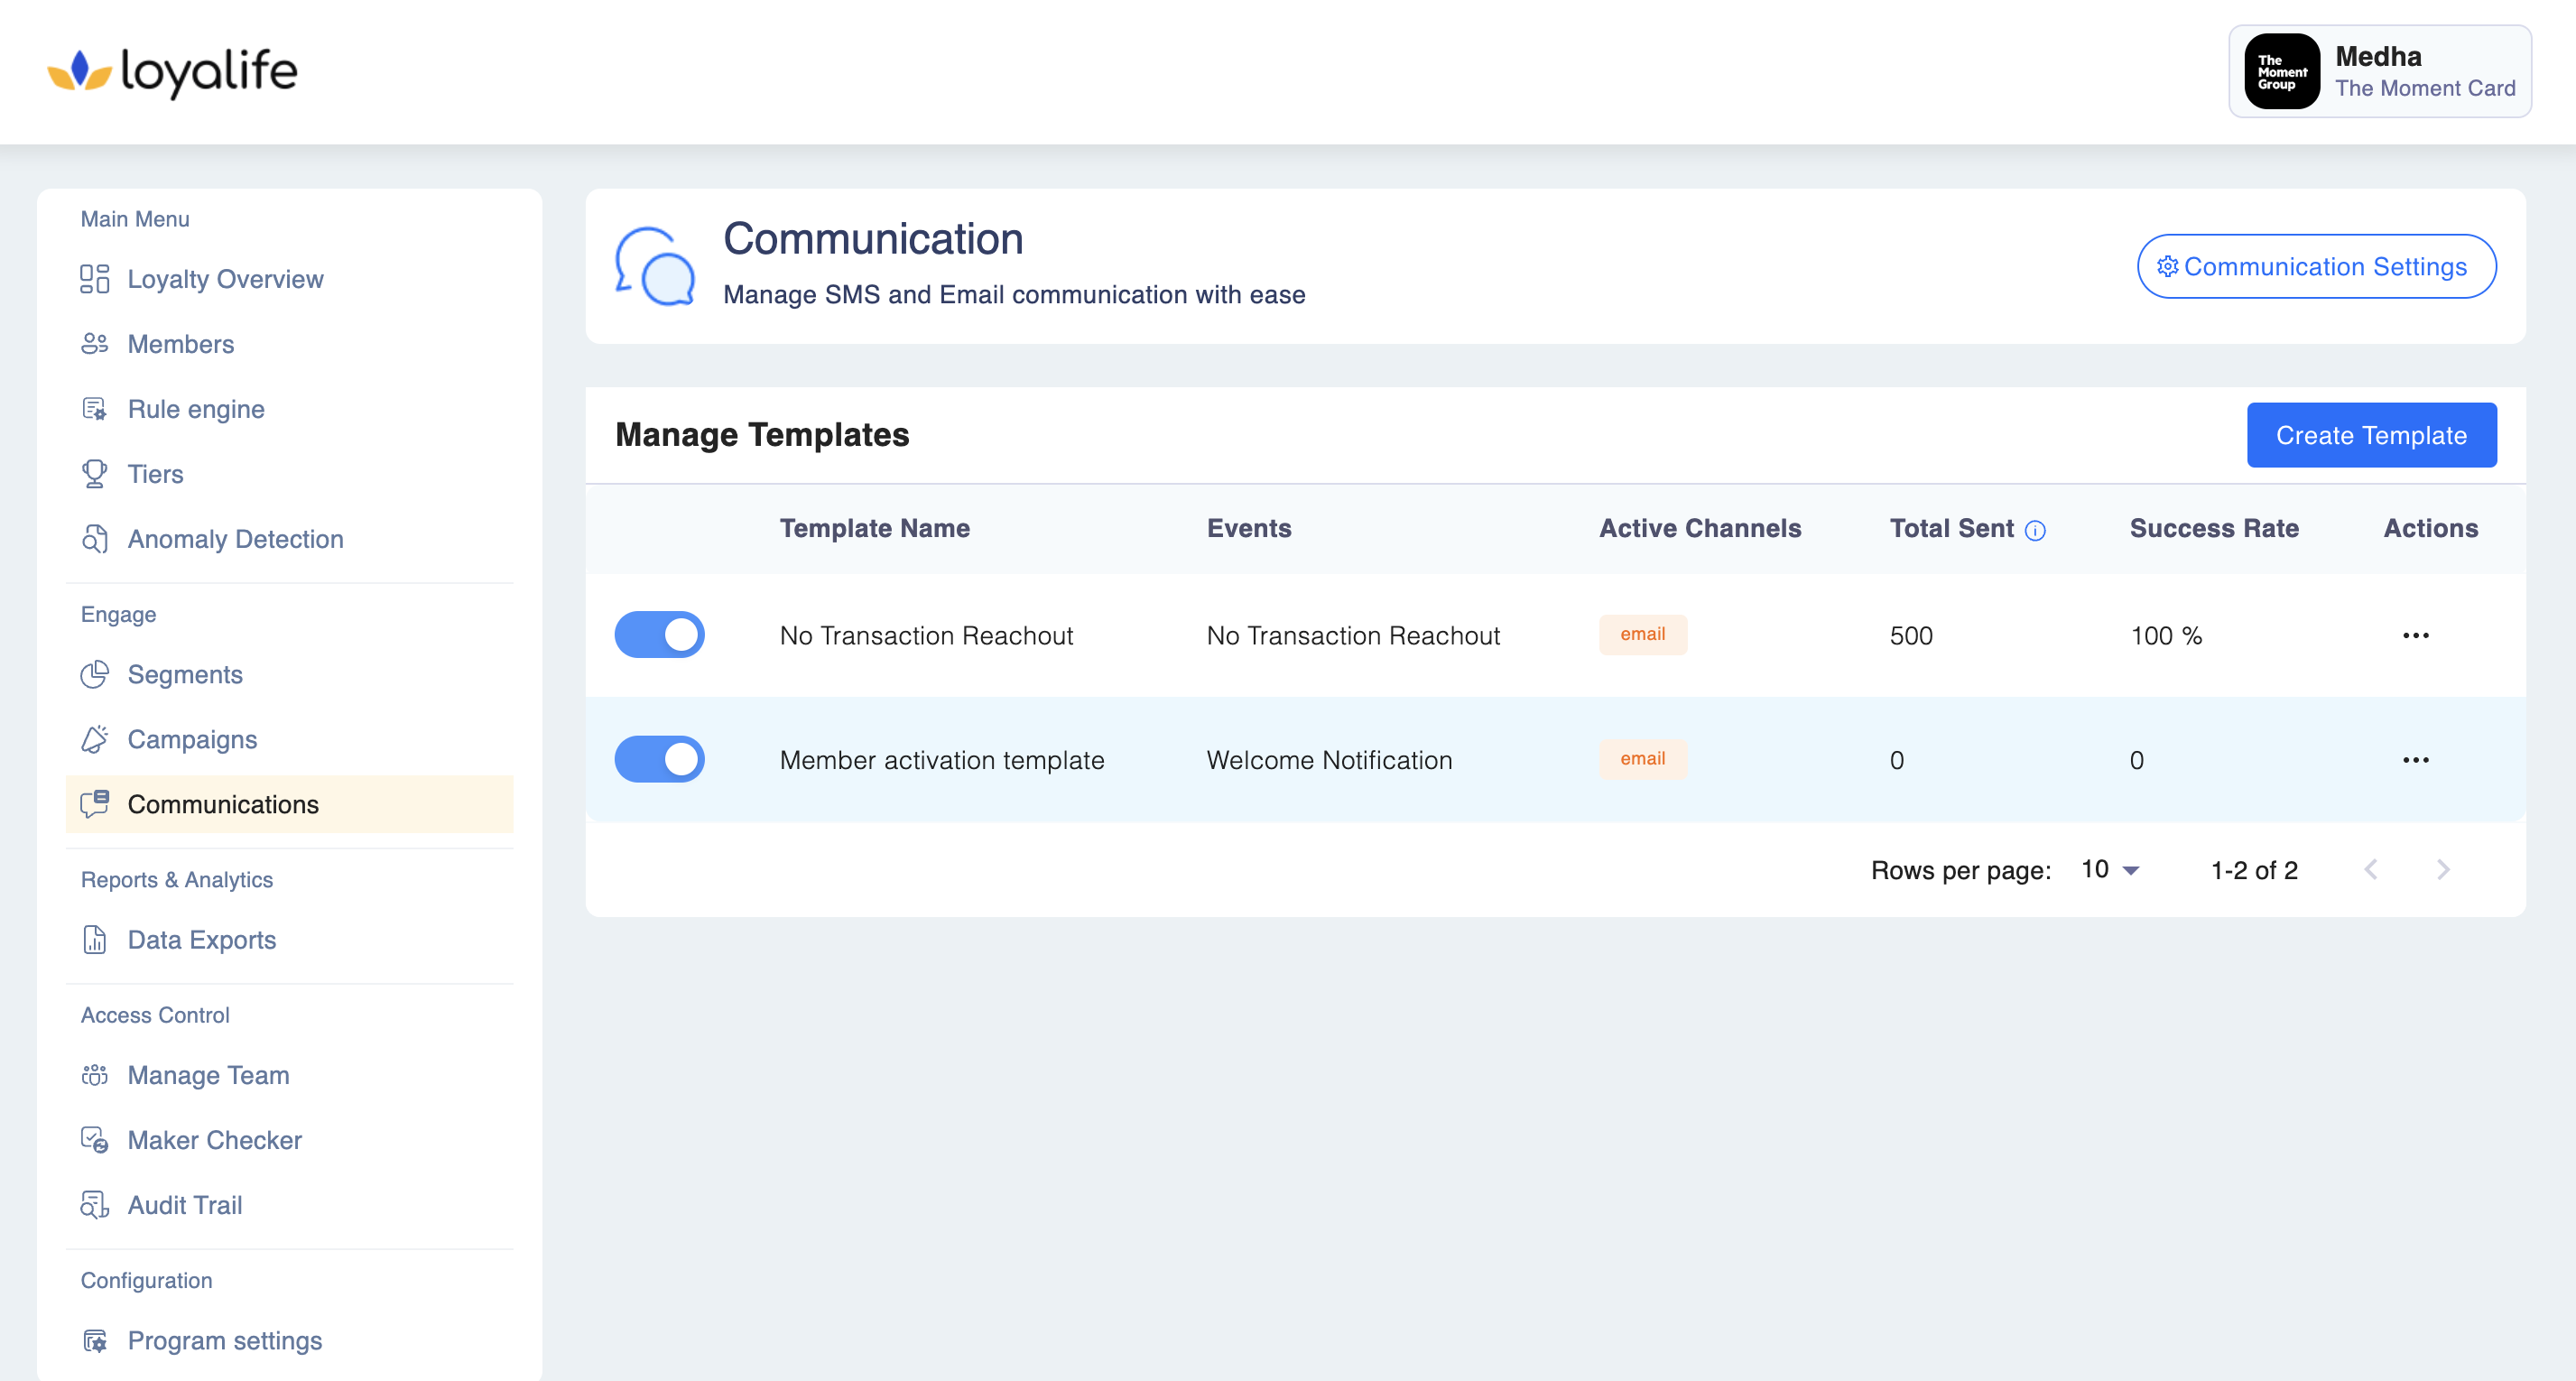Go to the next page arrow
The height and width of the screenshot is (1381, 2576).
[x=2442, y=870]
